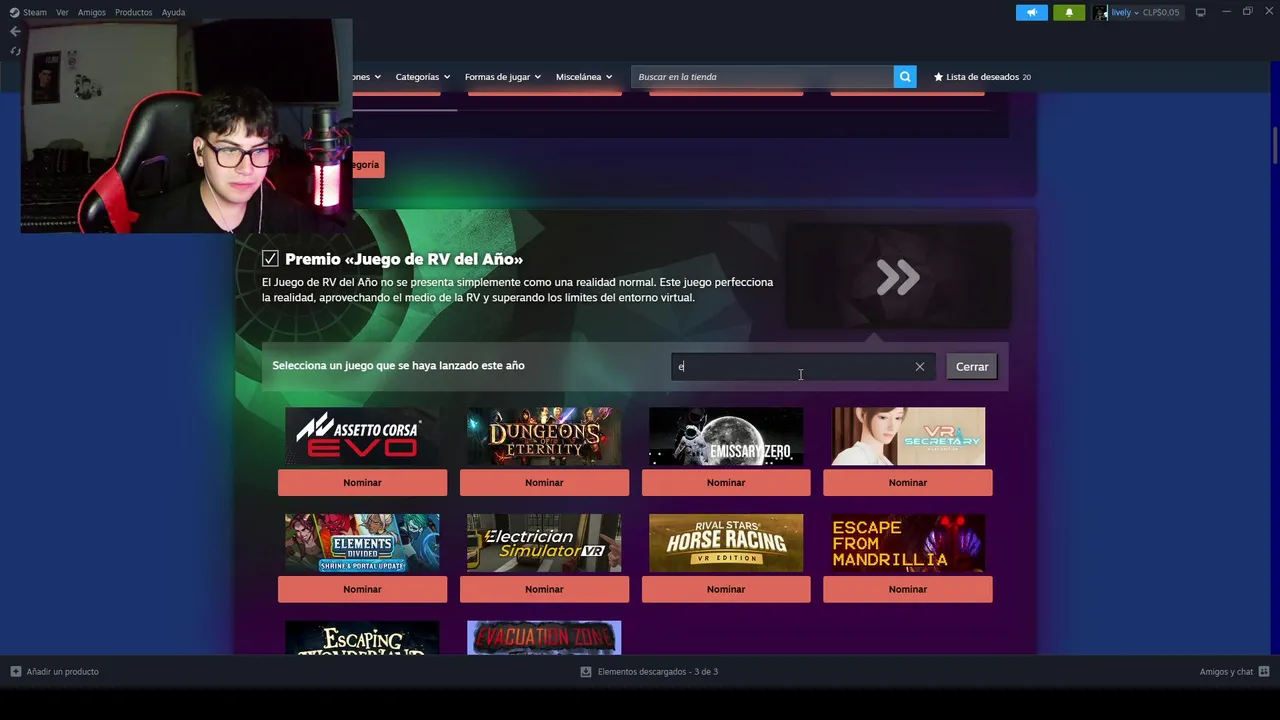This screenshot has height=720, width=1280.
Task: Nominate Assetto Corsa EVO
Action: 362,483
